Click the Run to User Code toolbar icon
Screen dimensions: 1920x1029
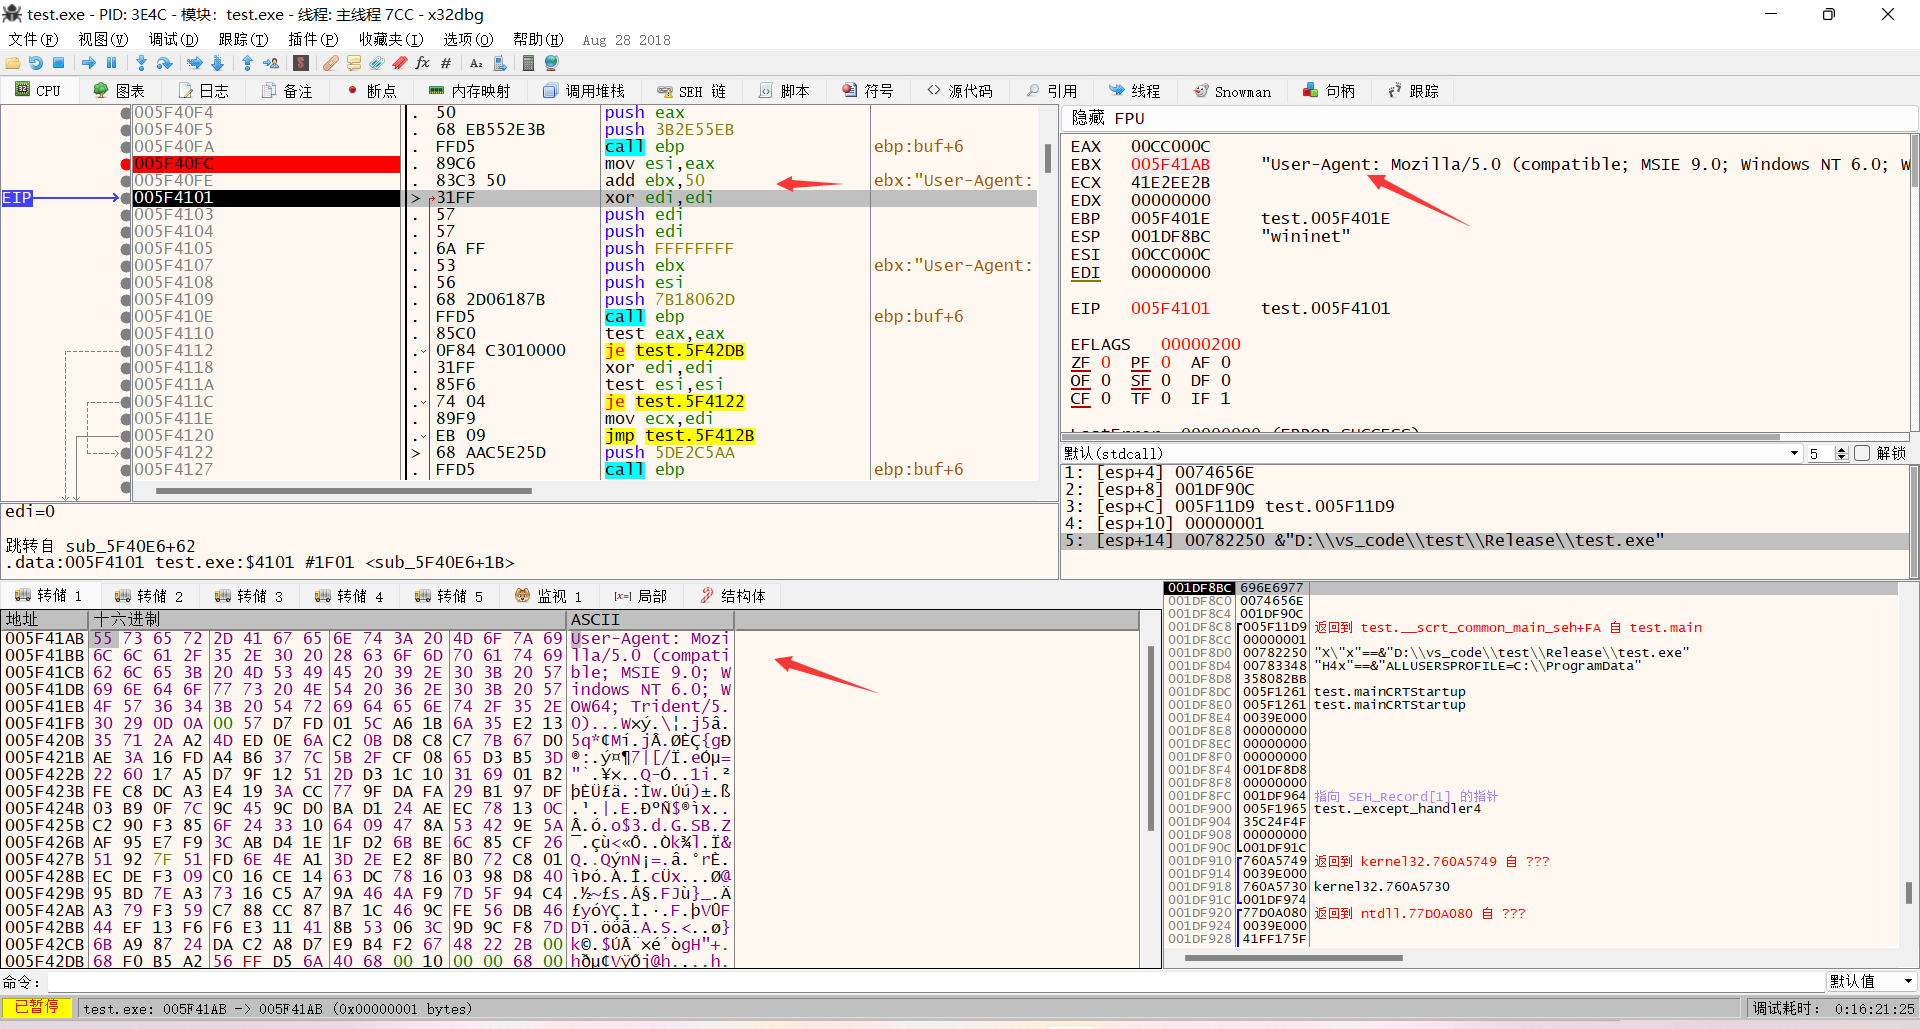271,63
